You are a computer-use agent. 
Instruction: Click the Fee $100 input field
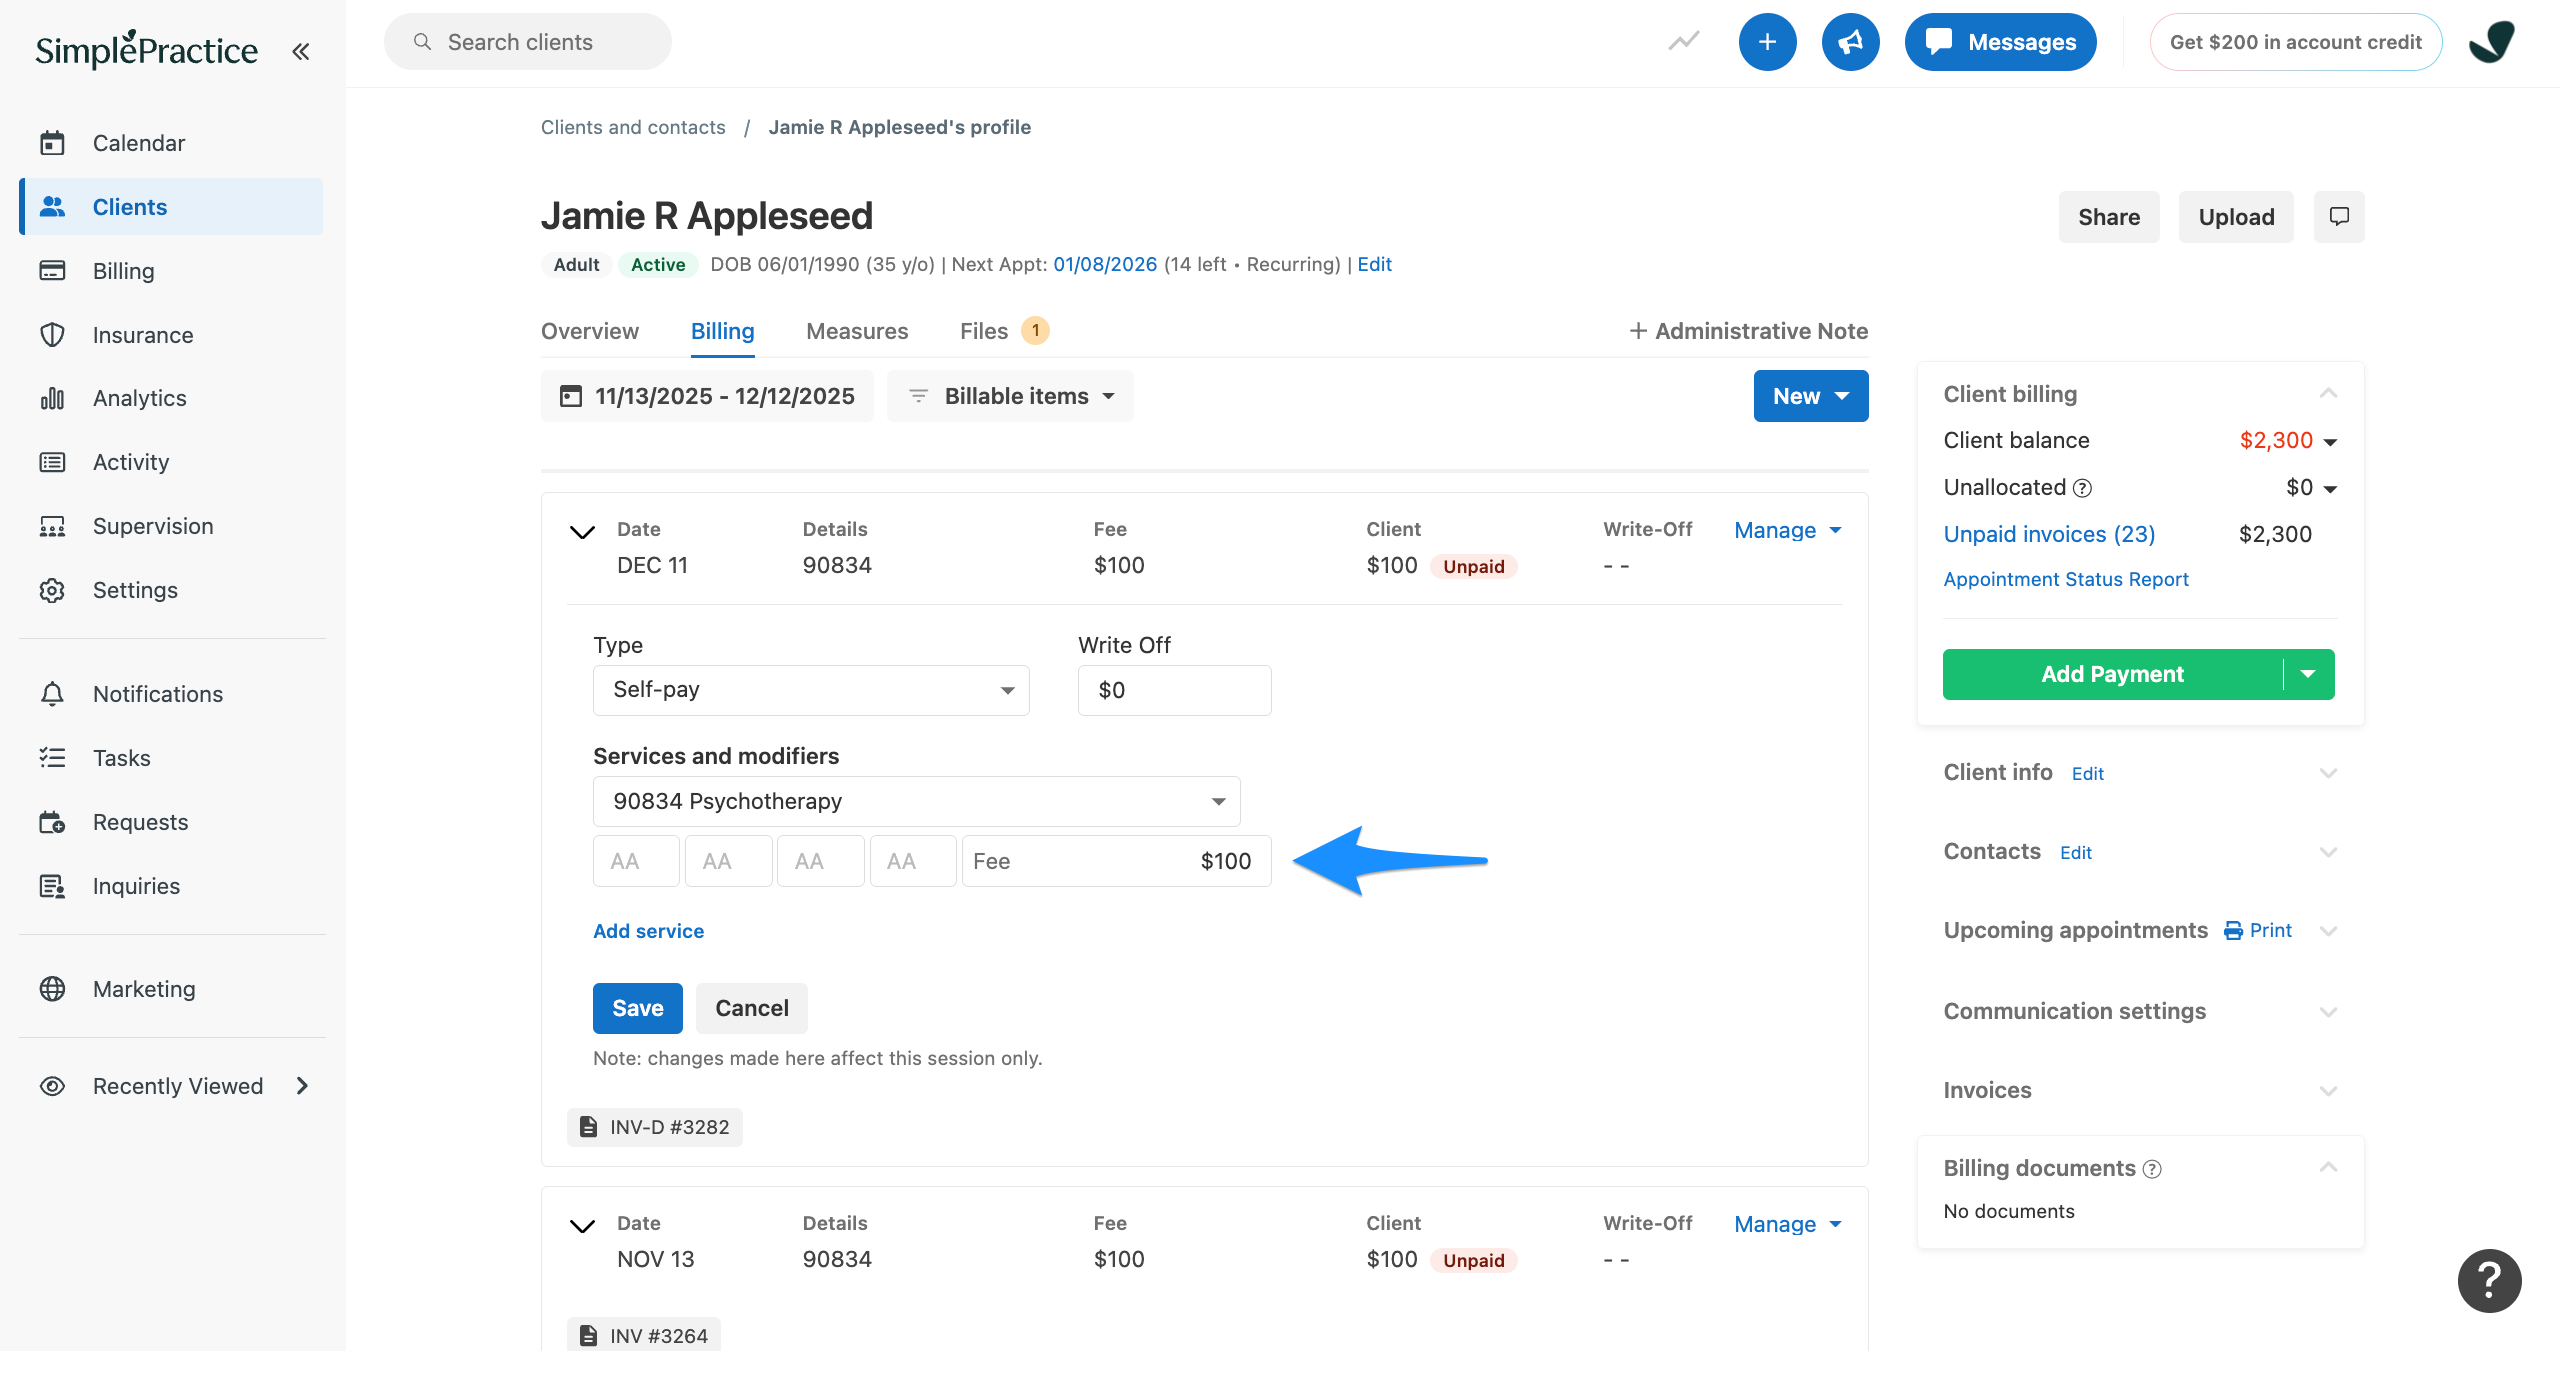[1116, 861]
